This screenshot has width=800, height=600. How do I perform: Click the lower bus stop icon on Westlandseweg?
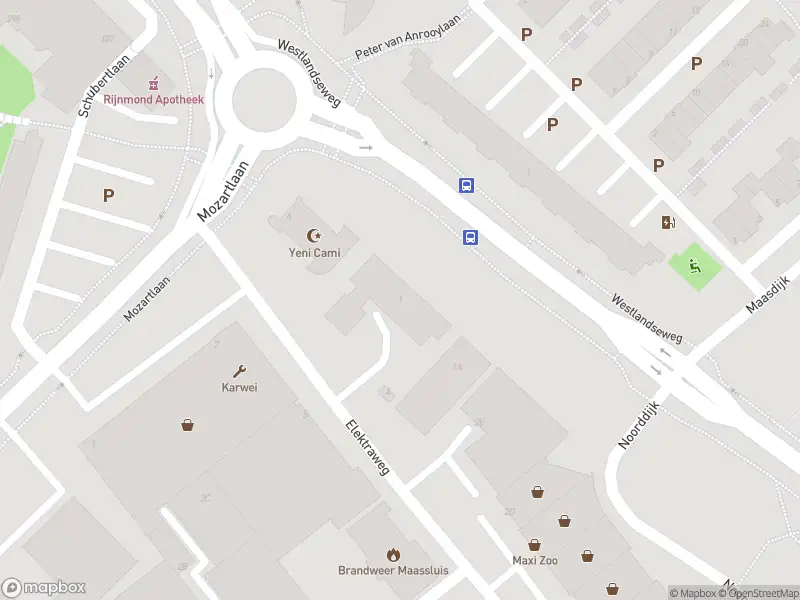pos(470,237)
